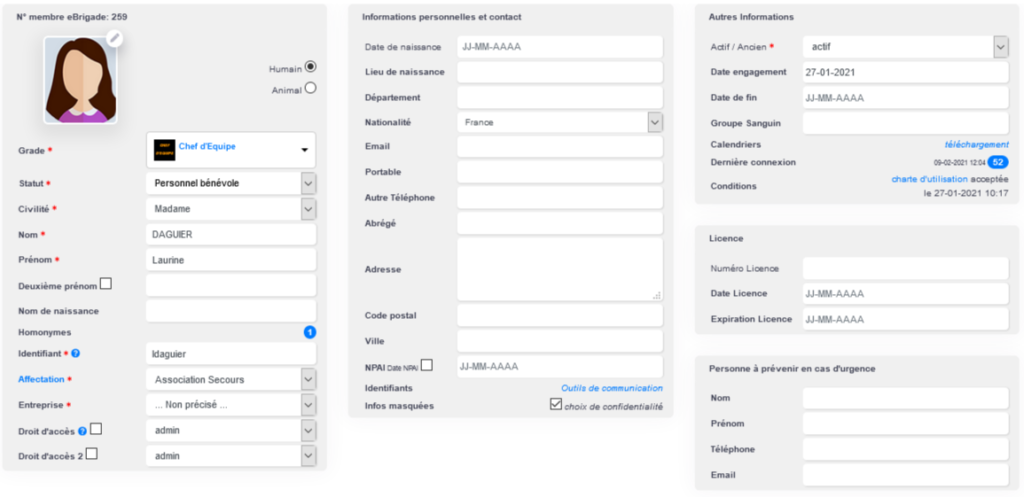Click the Homonymes blue count badge
The width and height of the screenshot is (1024, 497).
pos(309,332)
